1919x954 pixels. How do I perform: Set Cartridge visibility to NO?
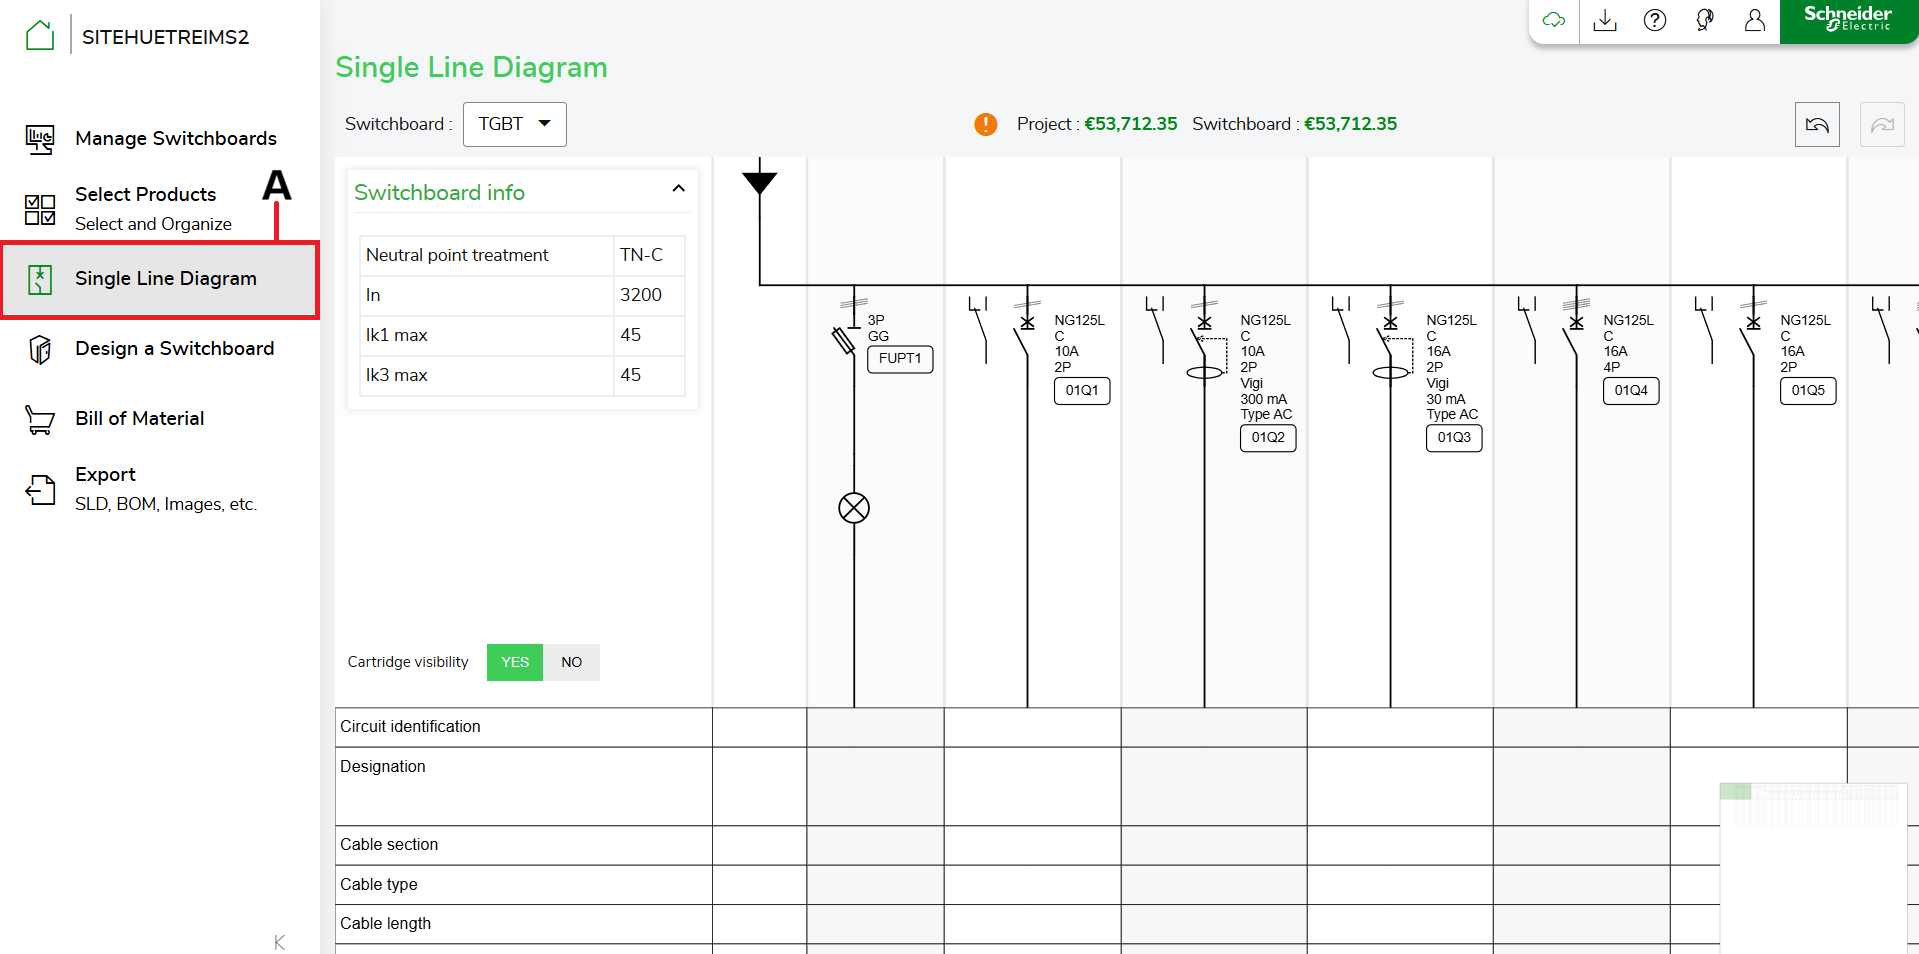(x=571, y=662)
